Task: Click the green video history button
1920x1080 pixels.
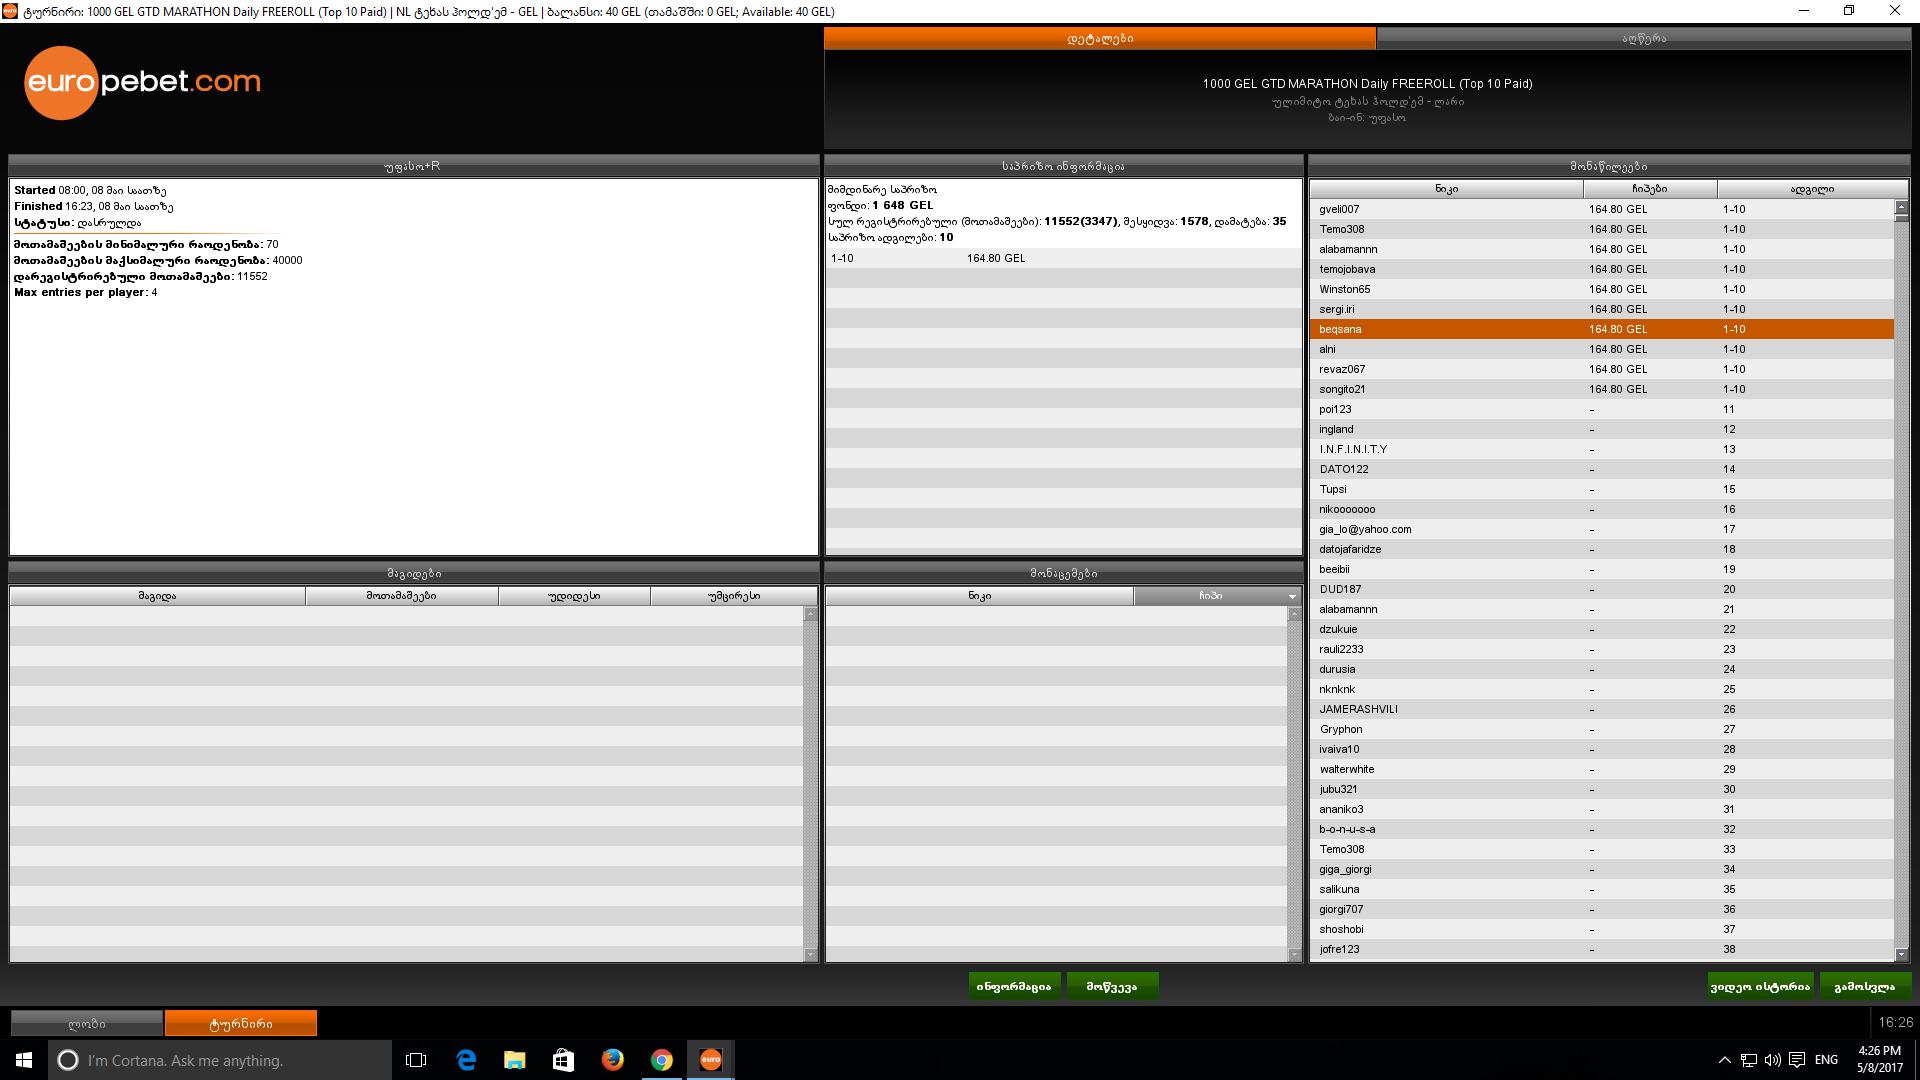Action: tap(1760, 986)
